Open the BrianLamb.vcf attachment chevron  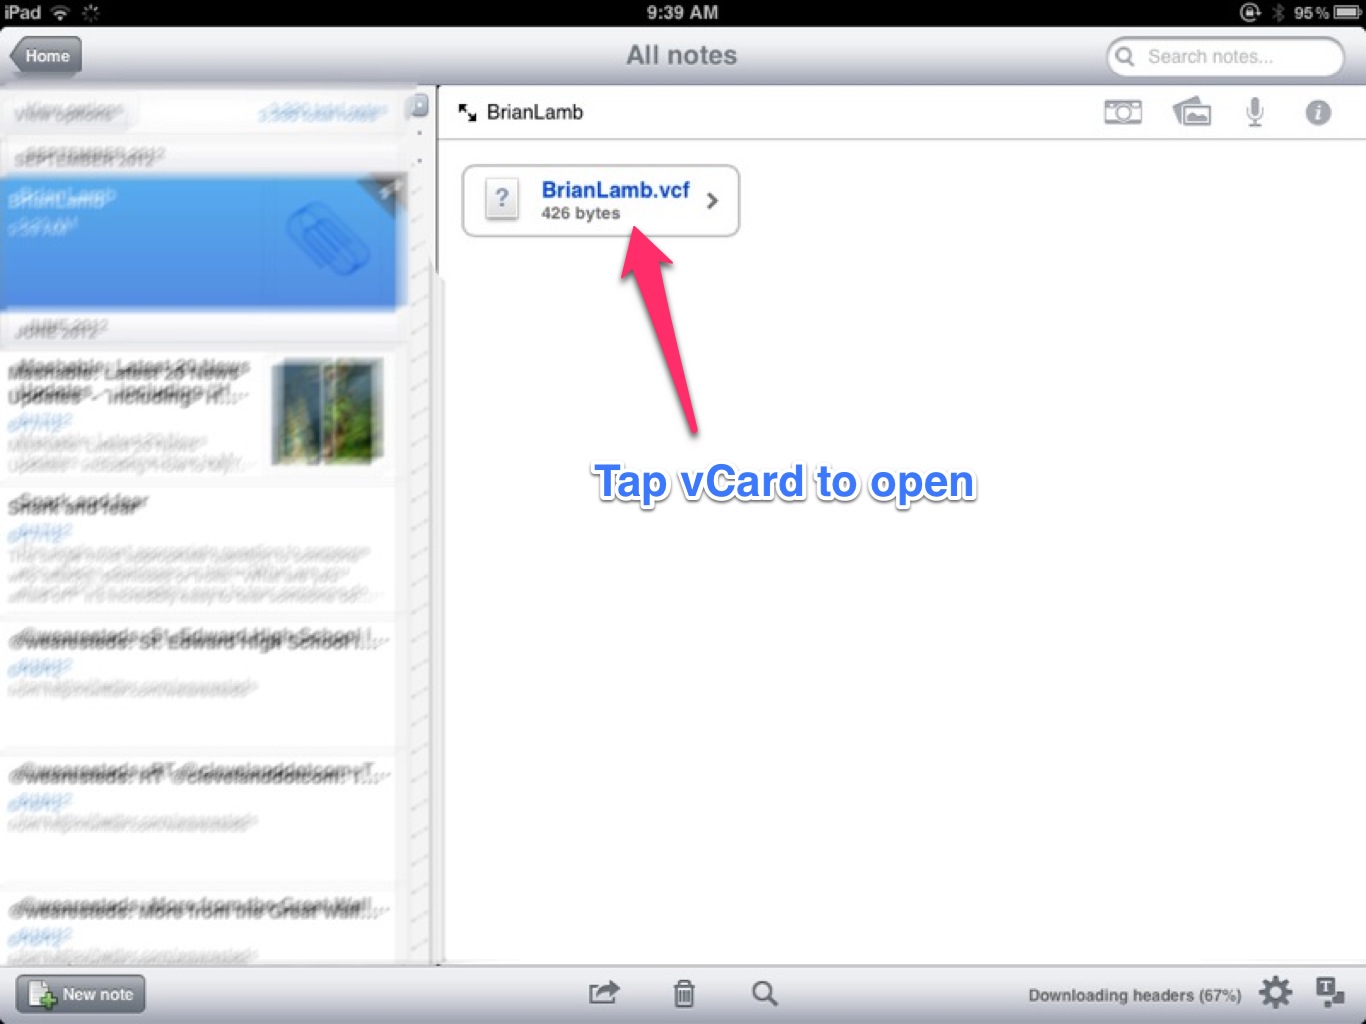pos(712,200)
